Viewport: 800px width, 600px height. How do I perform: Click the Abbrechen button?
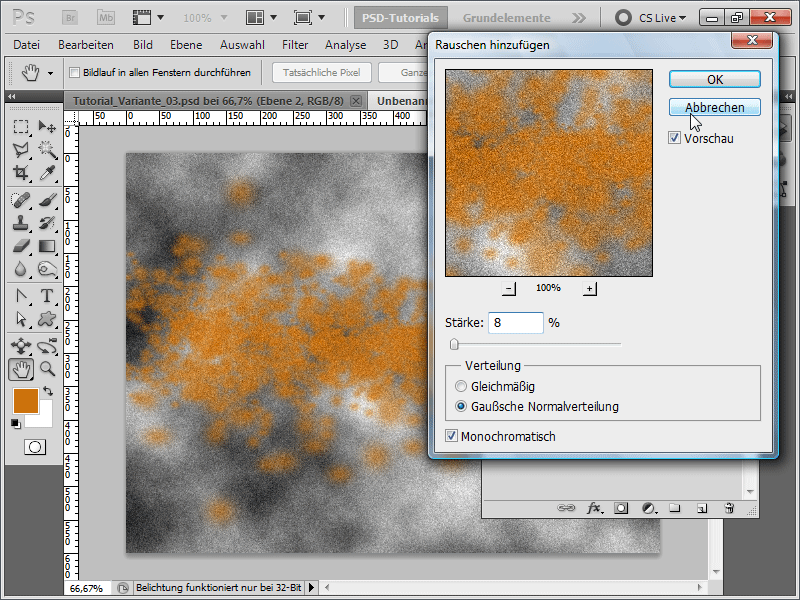pos(714,107)
